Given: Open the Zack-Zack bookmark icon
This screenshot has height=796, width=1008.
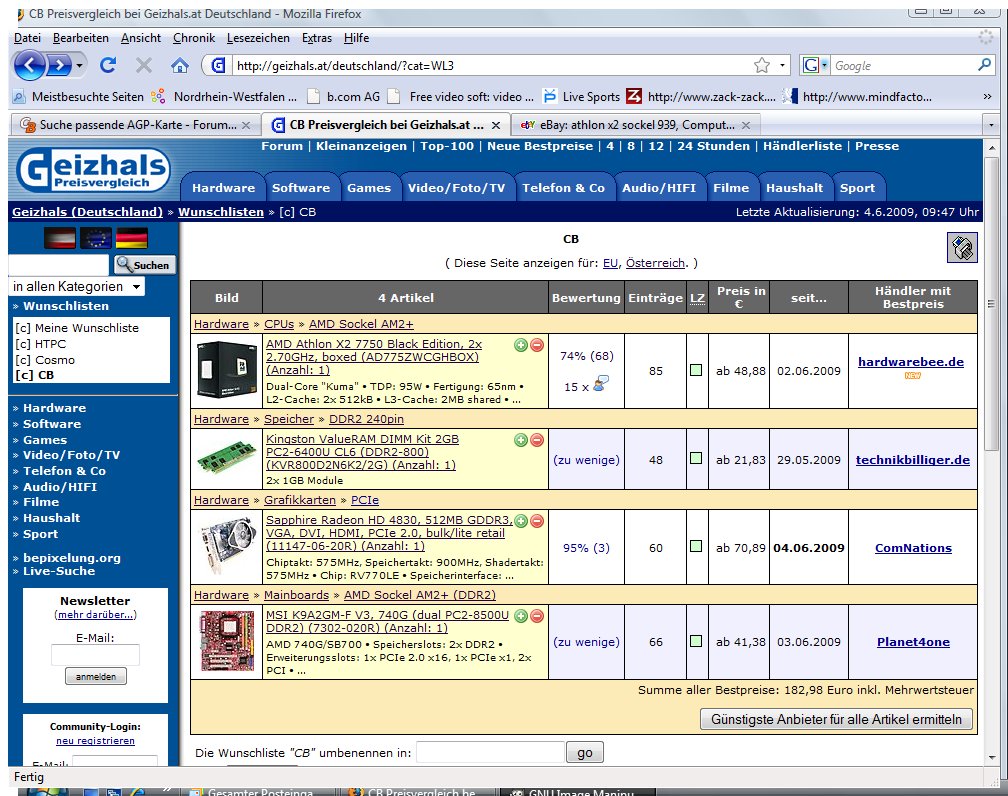Looking at the screenshot, I should tap(634, 96).
